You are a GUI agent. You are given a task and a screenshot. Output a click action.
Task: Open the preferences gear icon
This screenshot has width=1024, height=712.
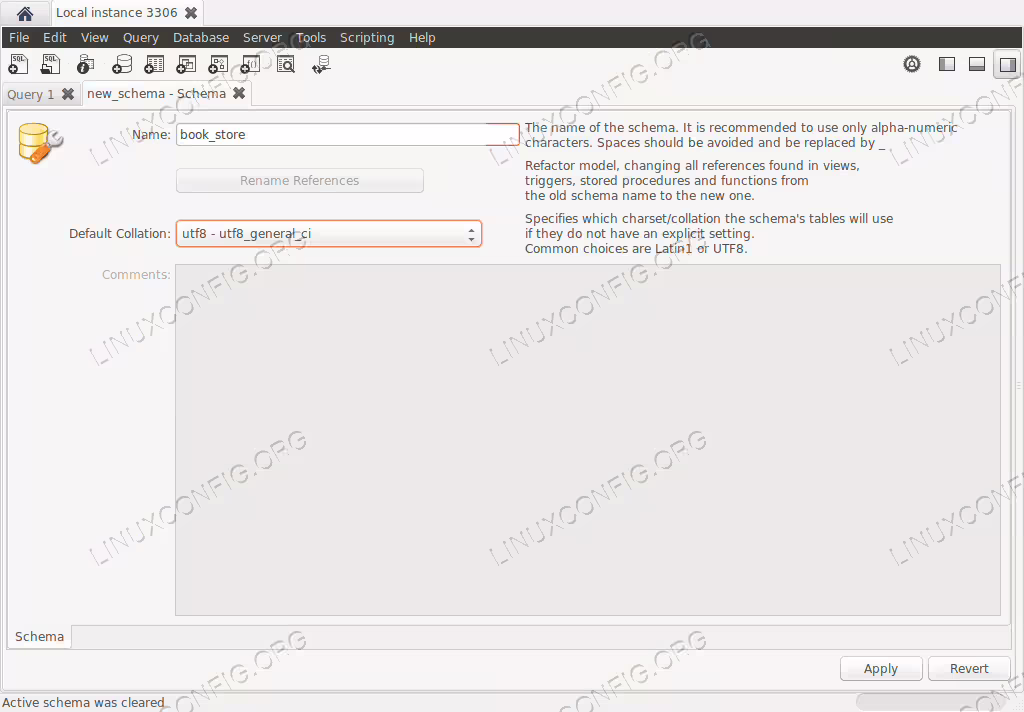click(912, 64)
